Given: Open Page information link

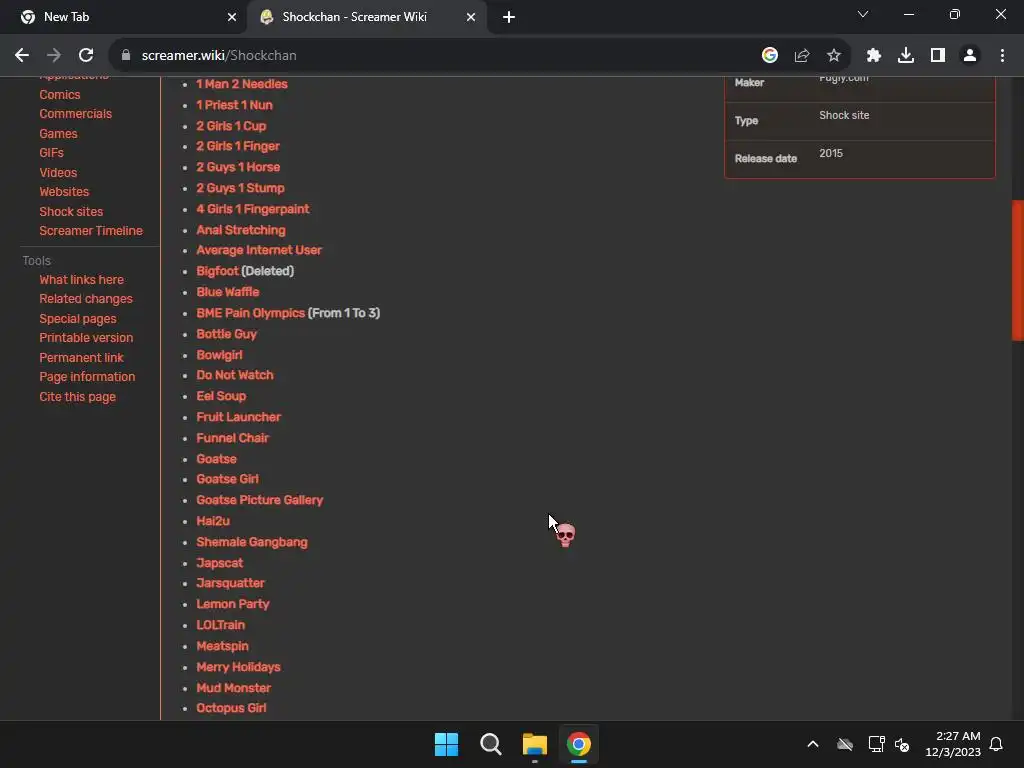Looking at the screenshot, I should (x=87, y=377).
